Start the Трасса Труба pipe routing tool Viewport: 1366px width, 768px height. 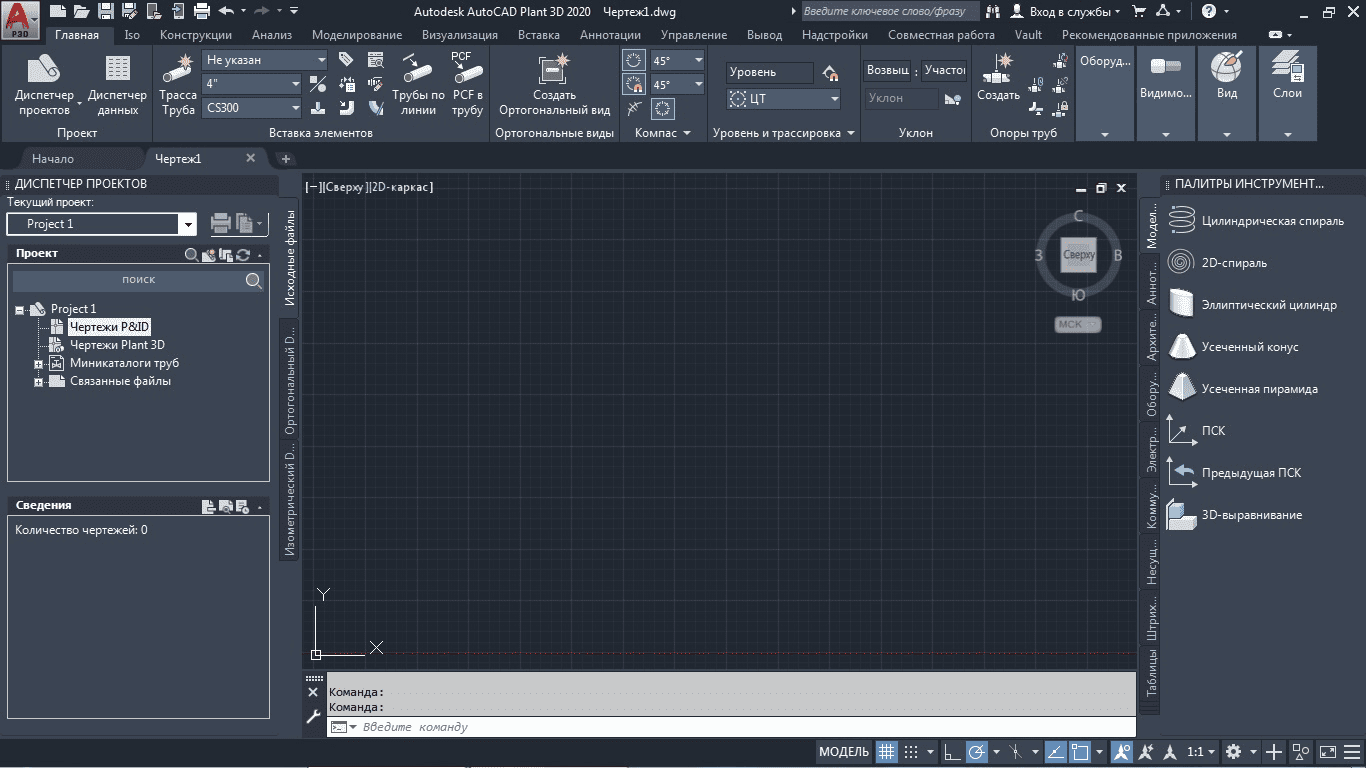coord(178,84)
